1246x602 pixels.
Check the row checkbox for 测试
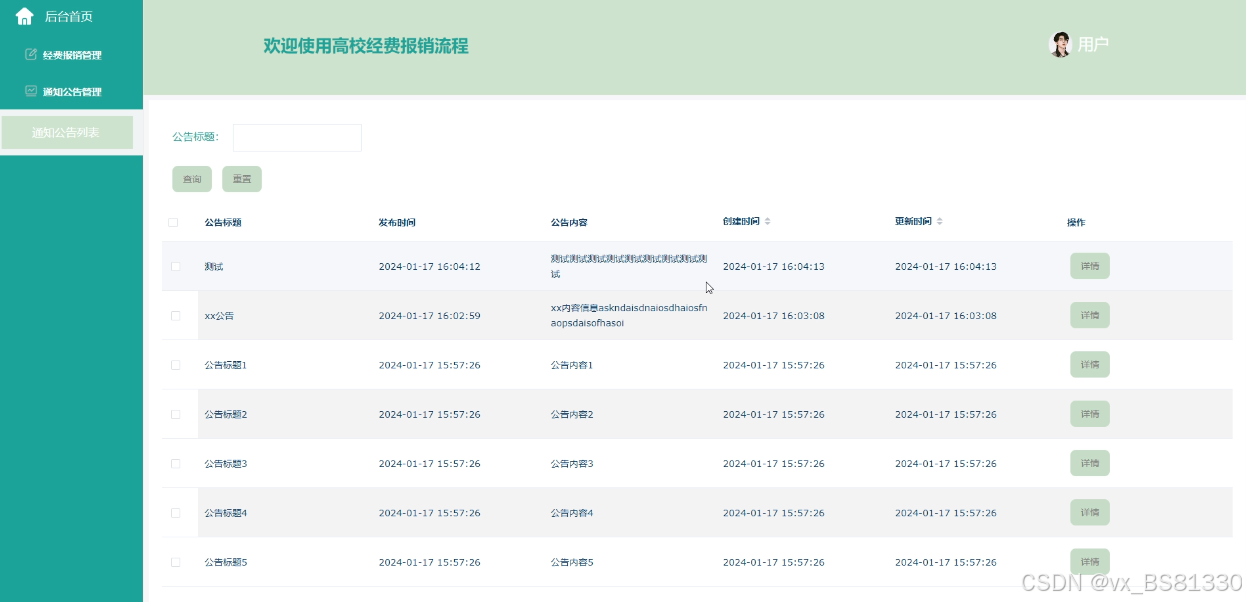tap(176, 266)
